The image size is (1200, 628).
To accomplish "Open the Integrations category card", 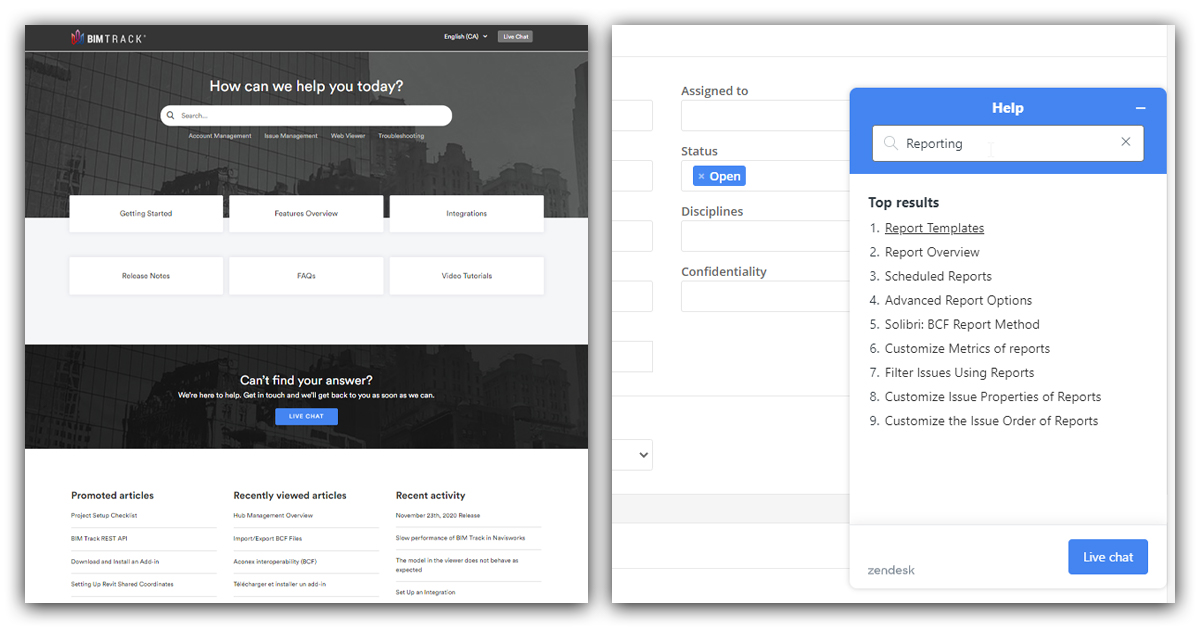I will pos(467,214).
